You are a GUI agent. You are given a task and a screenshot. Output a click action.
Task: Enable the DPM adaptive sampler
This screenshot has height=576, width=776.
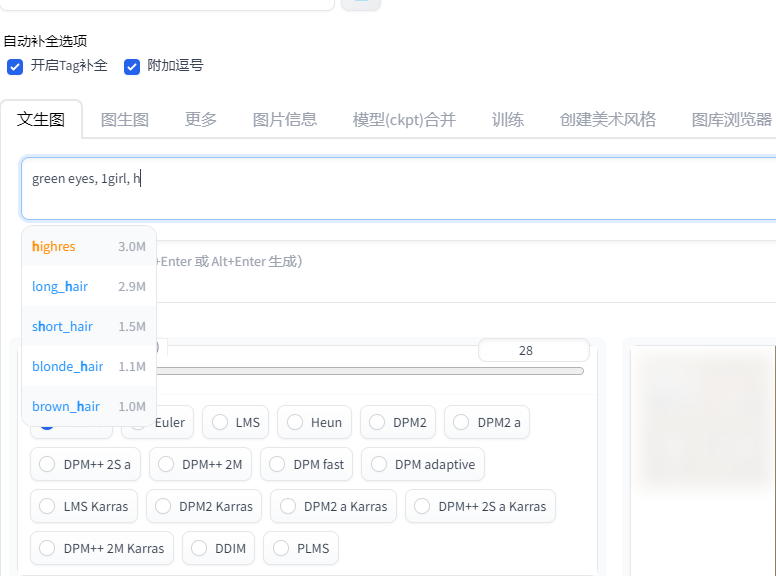(x=424, y=464)
